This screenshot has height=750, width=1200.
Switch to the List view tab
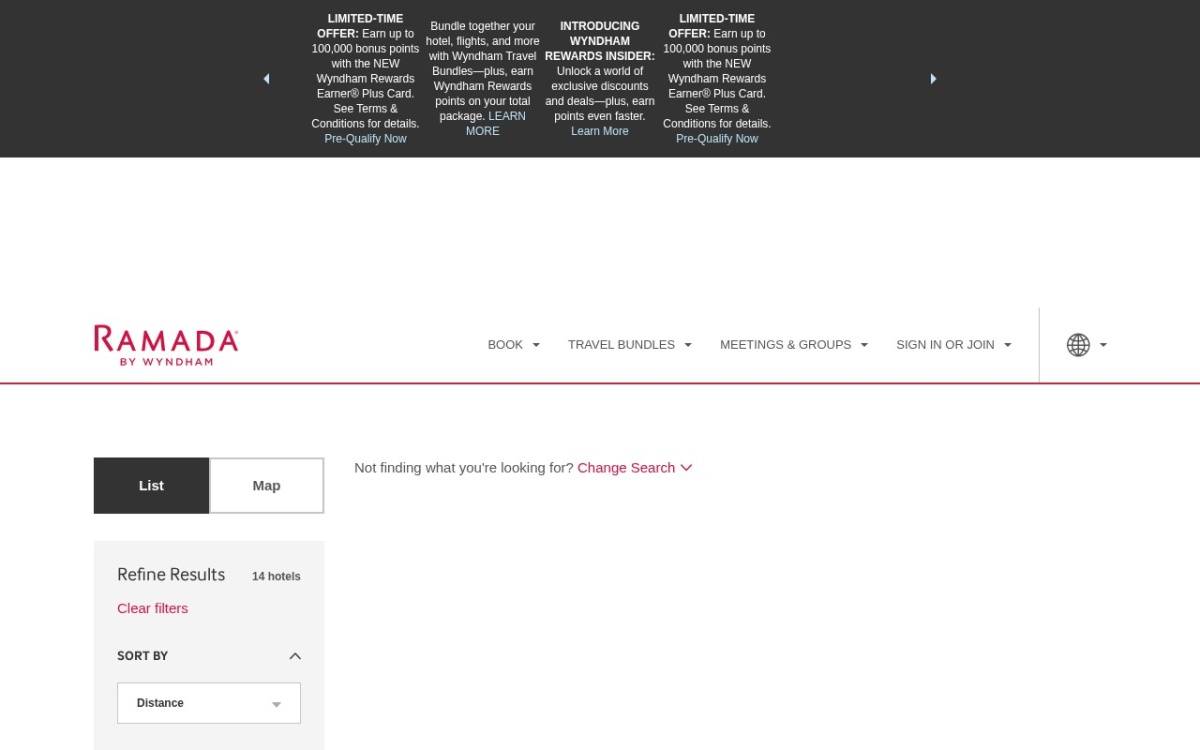point(152,486)
